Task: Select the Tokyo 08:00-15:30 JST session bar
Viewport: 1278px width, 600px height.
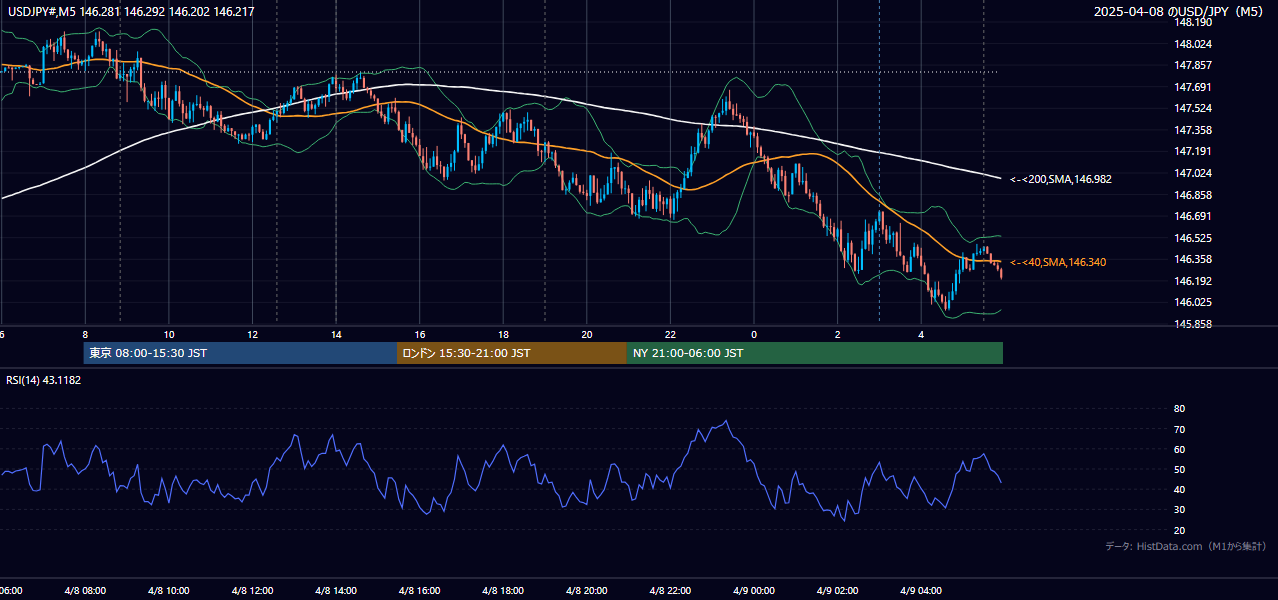Action: tap(240, 353)
